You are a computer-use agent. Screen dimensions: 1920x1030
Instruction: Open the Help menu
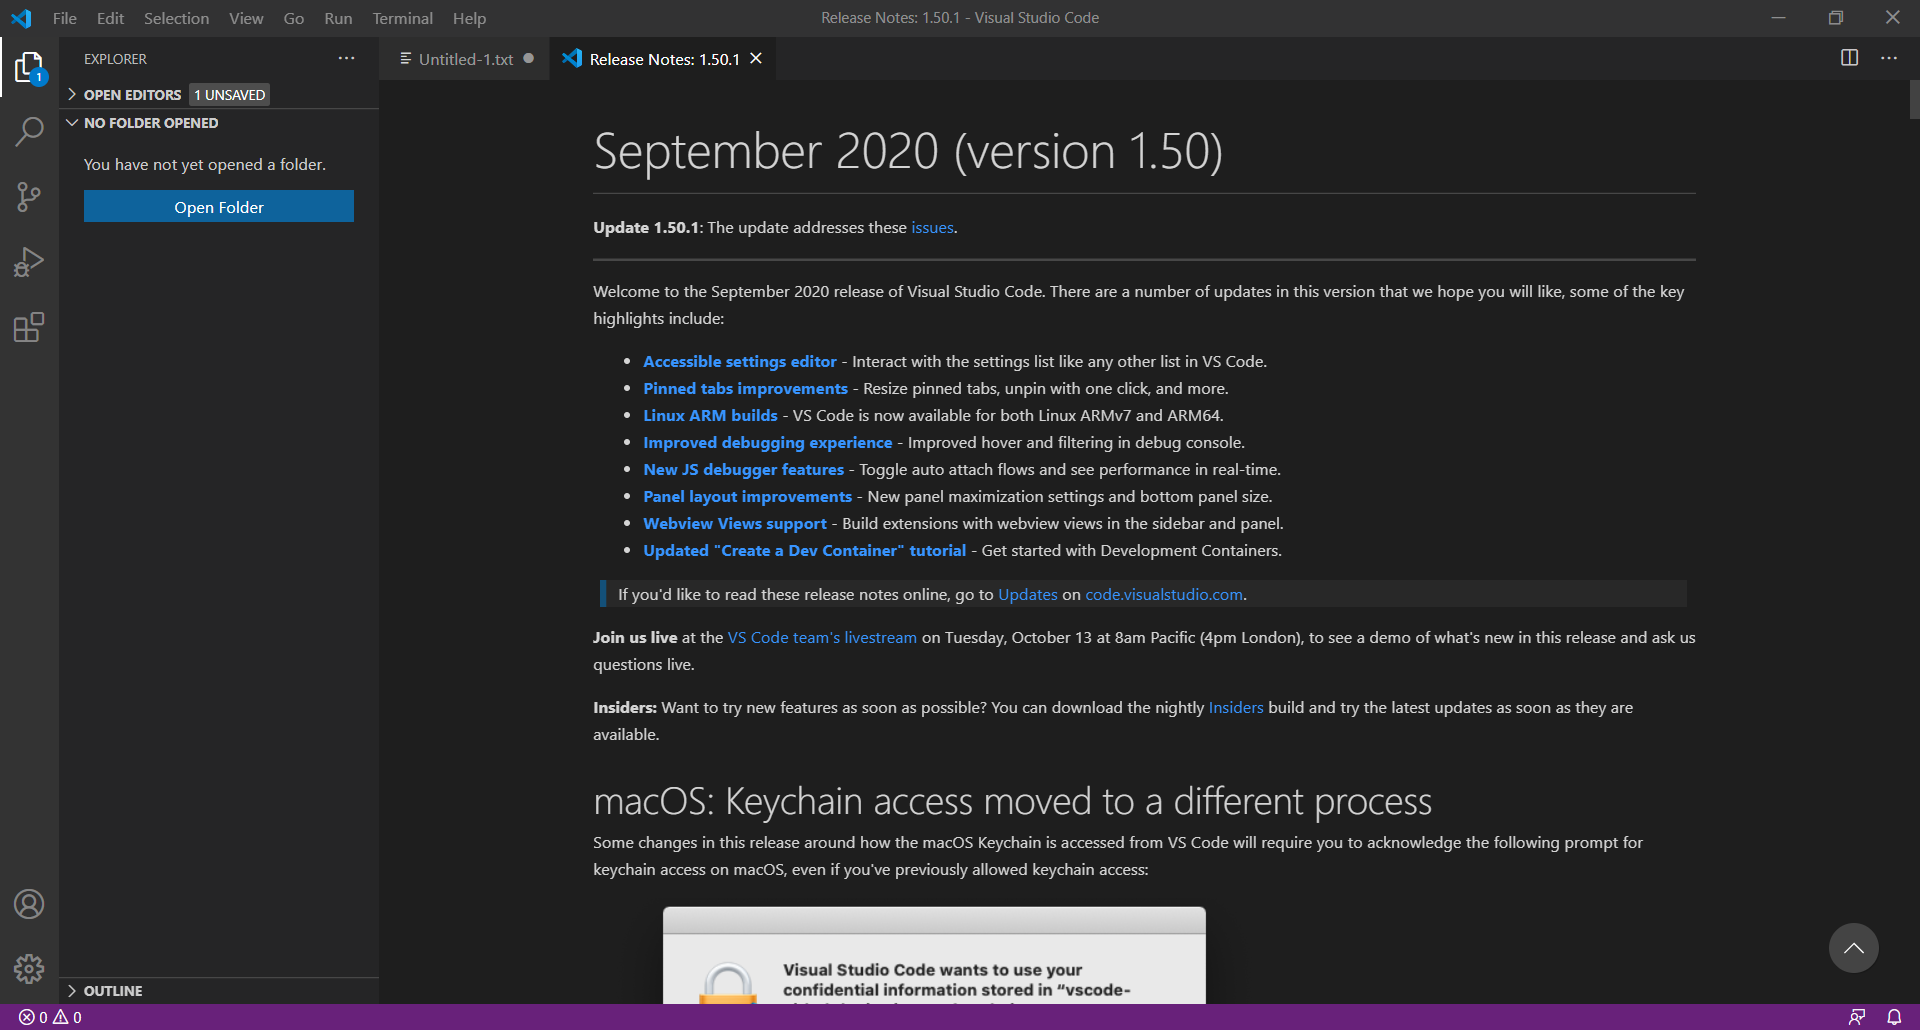pyautogui.click(x=469, y=18)
